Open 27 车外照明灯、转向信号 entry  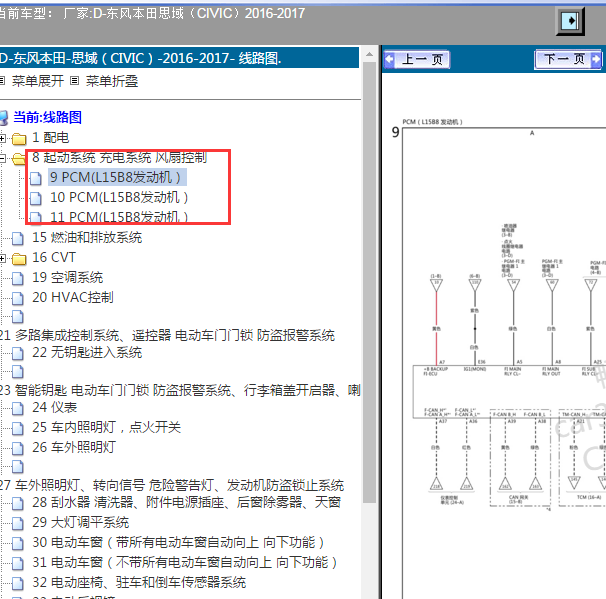172,485
